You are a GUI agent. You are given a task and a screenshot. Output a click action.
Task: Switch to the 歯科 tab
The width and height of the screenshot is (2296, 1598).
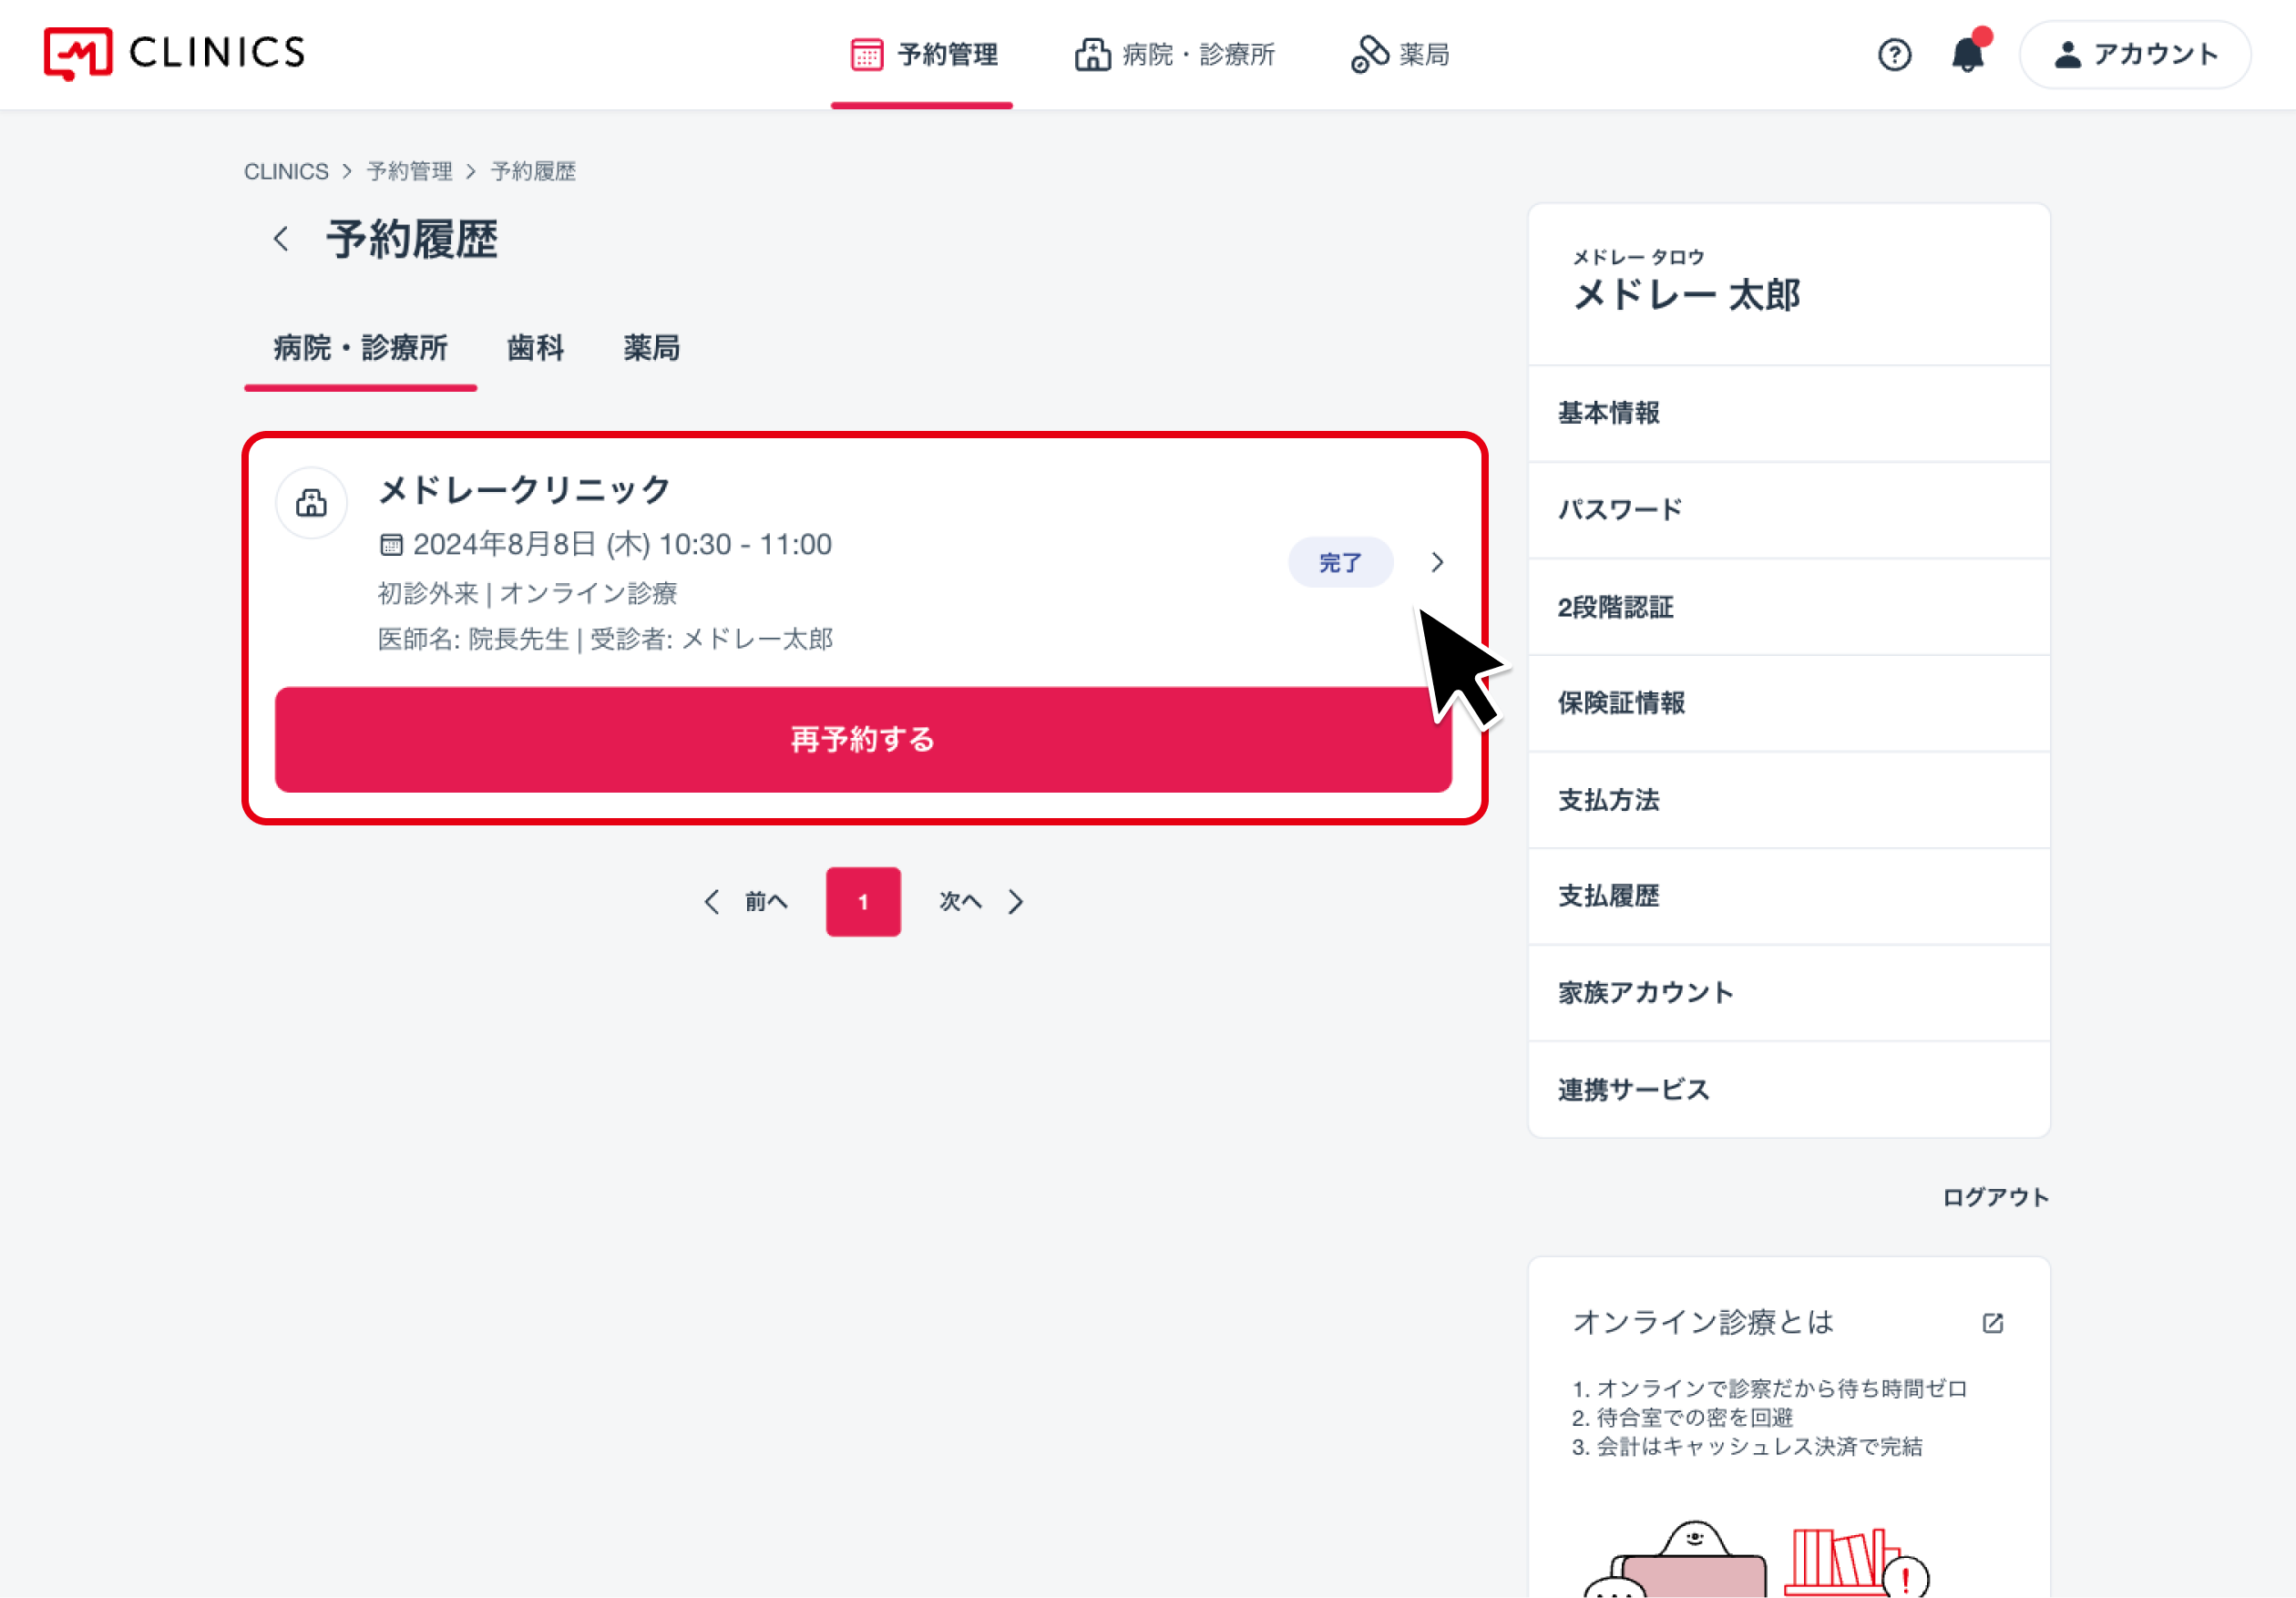point(535,348)
